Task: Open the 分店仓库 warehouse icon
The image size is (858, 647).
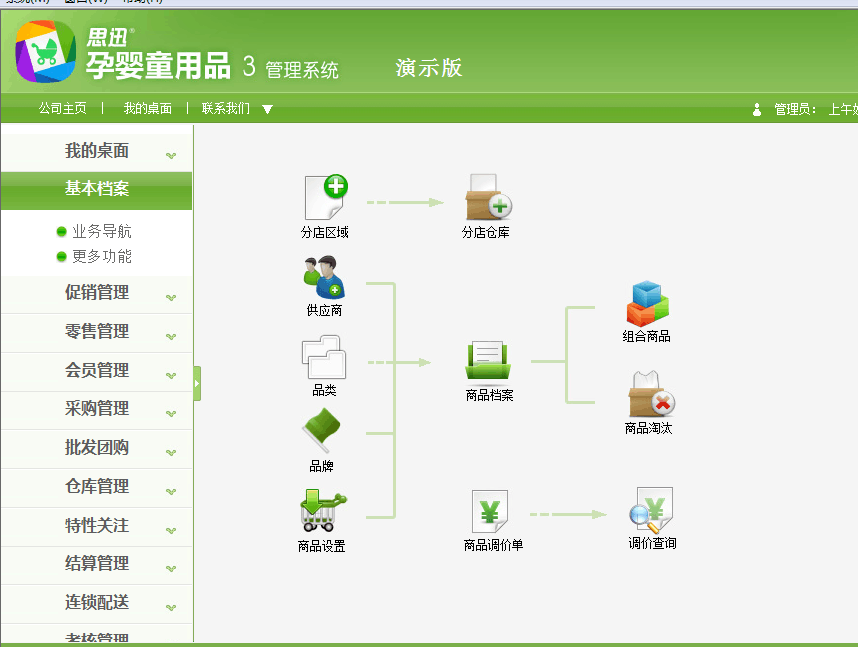Action: click(x=488, y=197)
